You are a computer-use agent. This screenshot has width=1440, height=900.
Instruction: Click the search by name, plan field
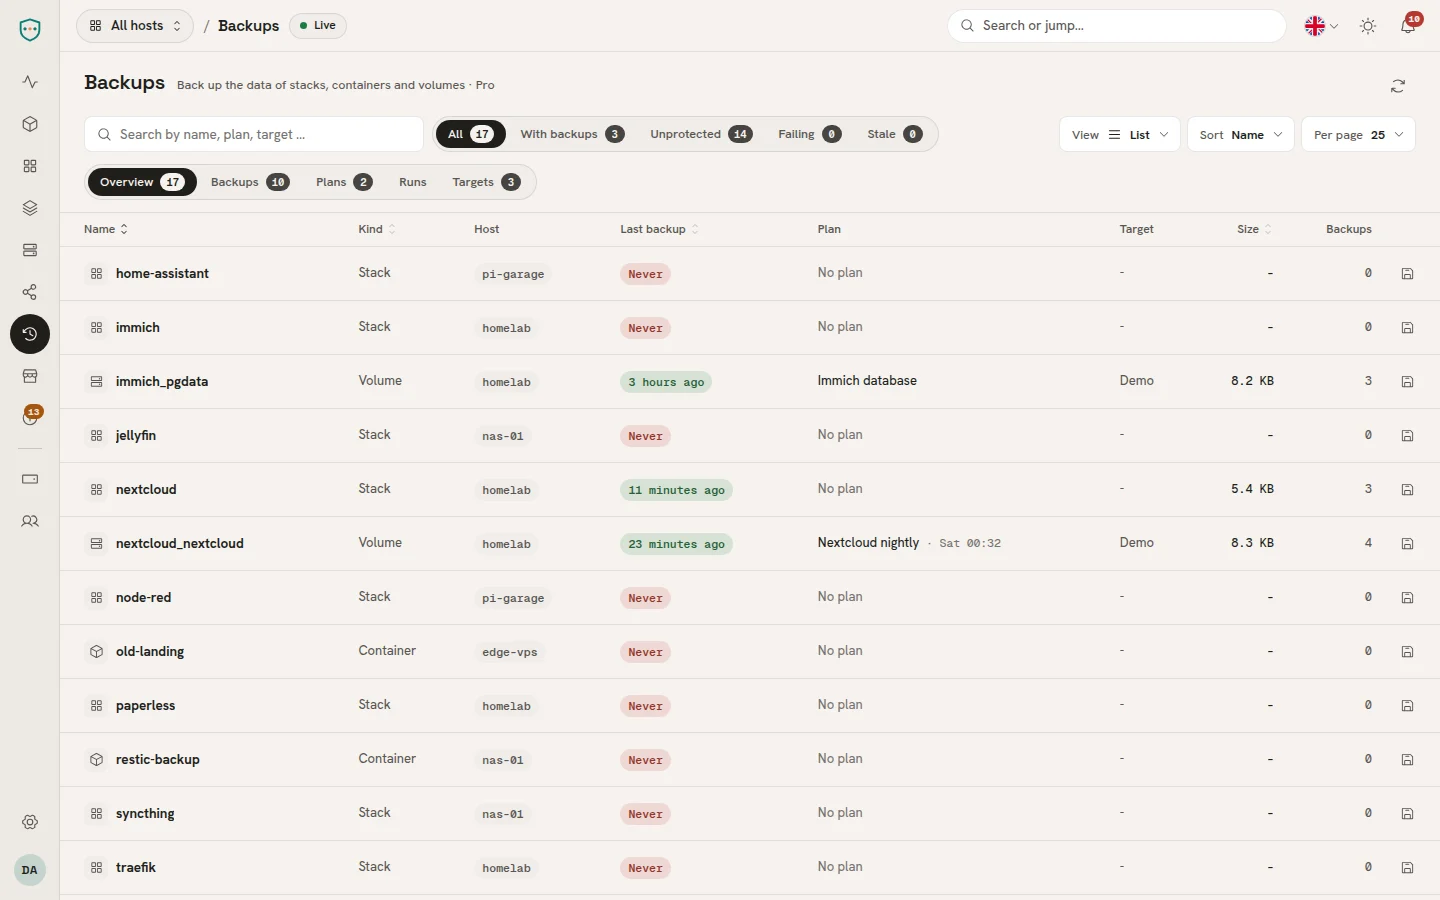(254, 134)
